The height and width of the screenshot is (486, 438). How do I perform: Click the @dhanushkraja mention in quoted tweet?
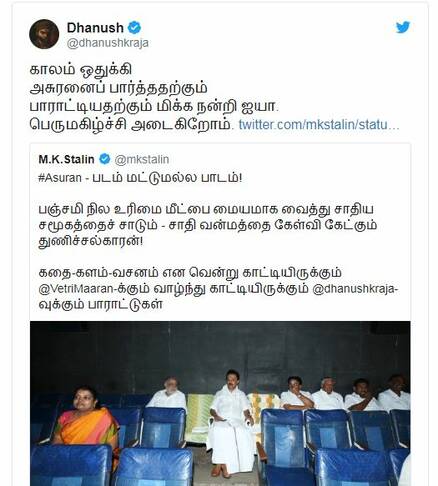pos(353,289)
